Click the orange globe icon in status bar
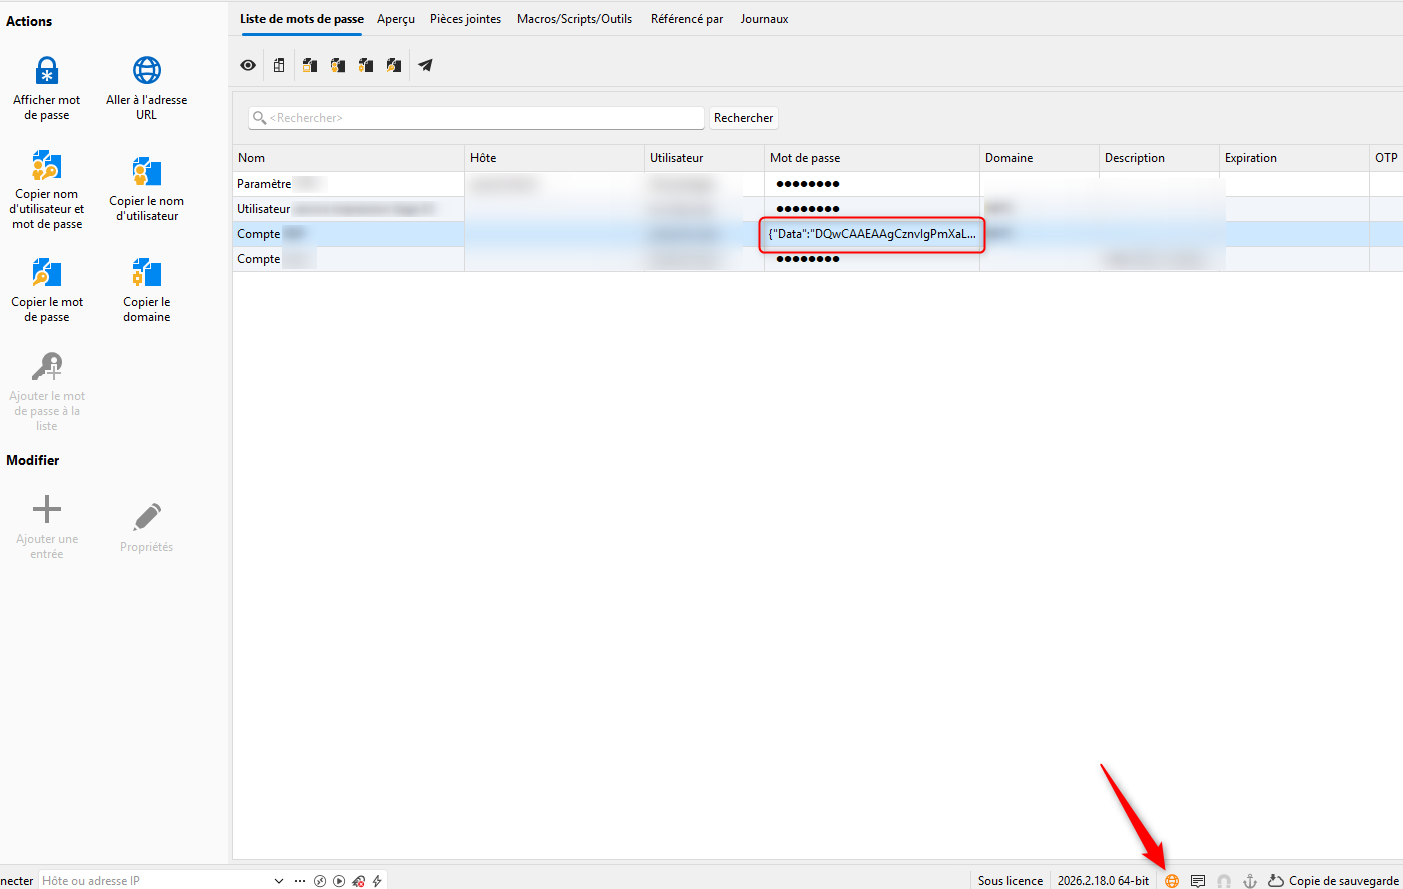The image size is (1403, 889). tap(1172, 881)
